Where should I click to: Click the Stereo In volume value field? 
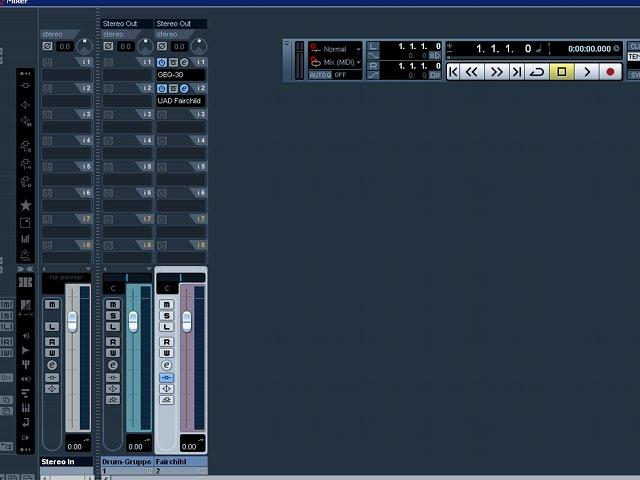[78, 444]
